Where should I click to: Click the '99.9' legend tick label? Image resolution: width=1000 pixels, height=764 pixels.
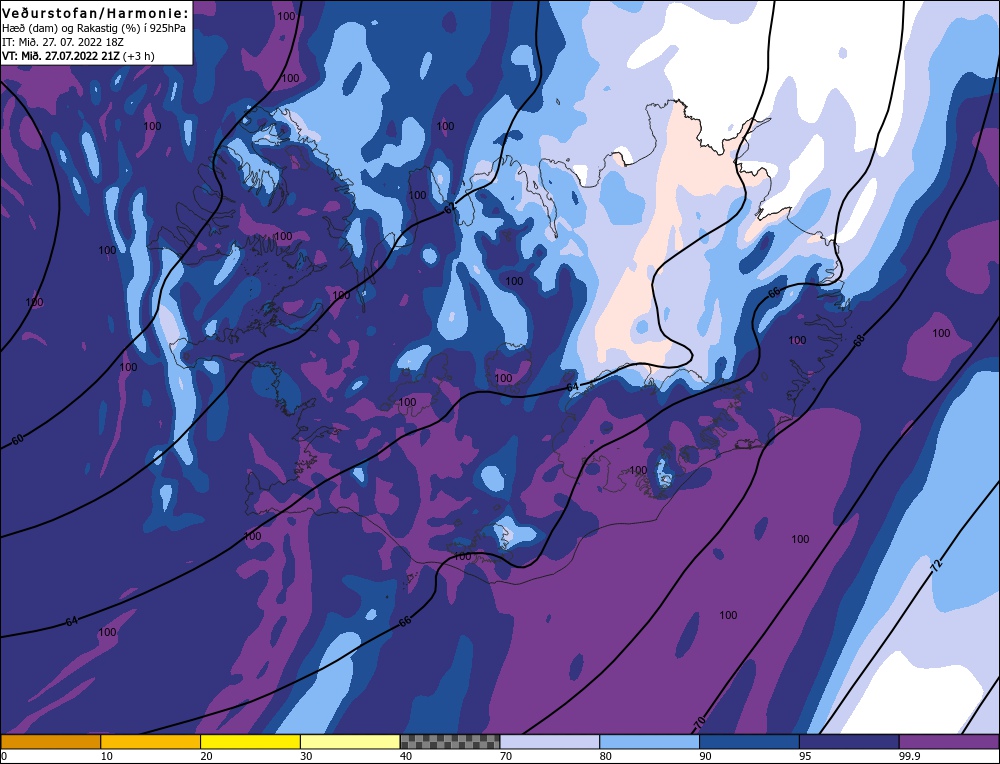tap(909, 756)
